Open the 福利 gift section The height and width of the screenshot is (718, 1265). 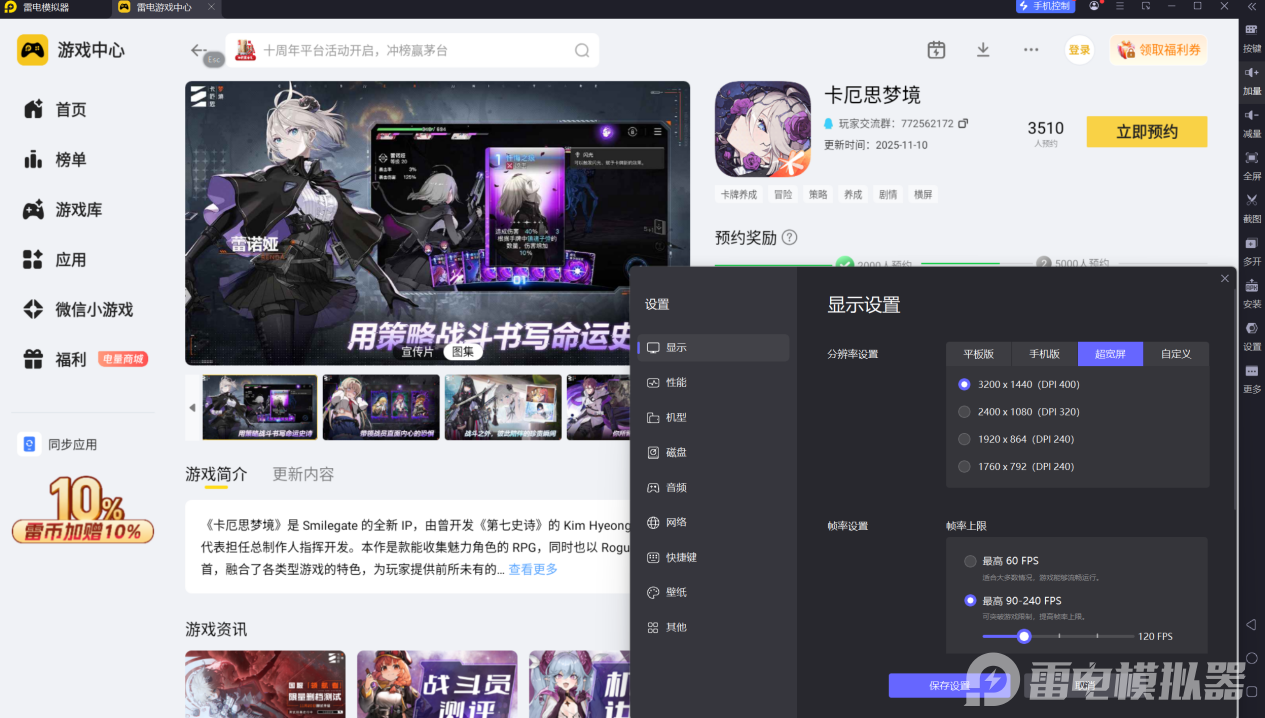(x=55, y=359)
